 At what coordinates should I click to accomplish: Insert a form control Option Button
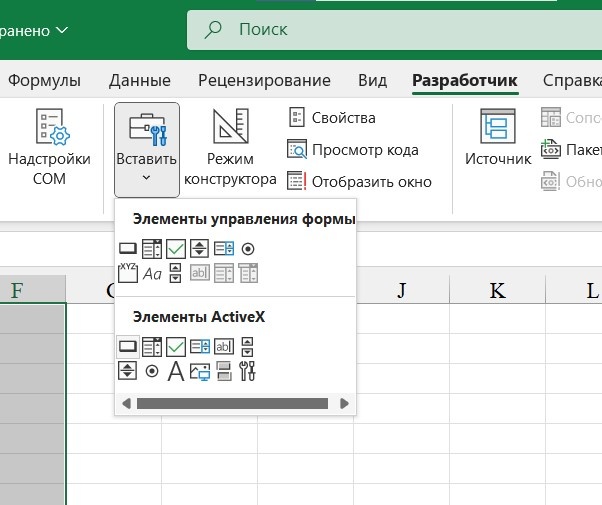[x=248, y=249]
